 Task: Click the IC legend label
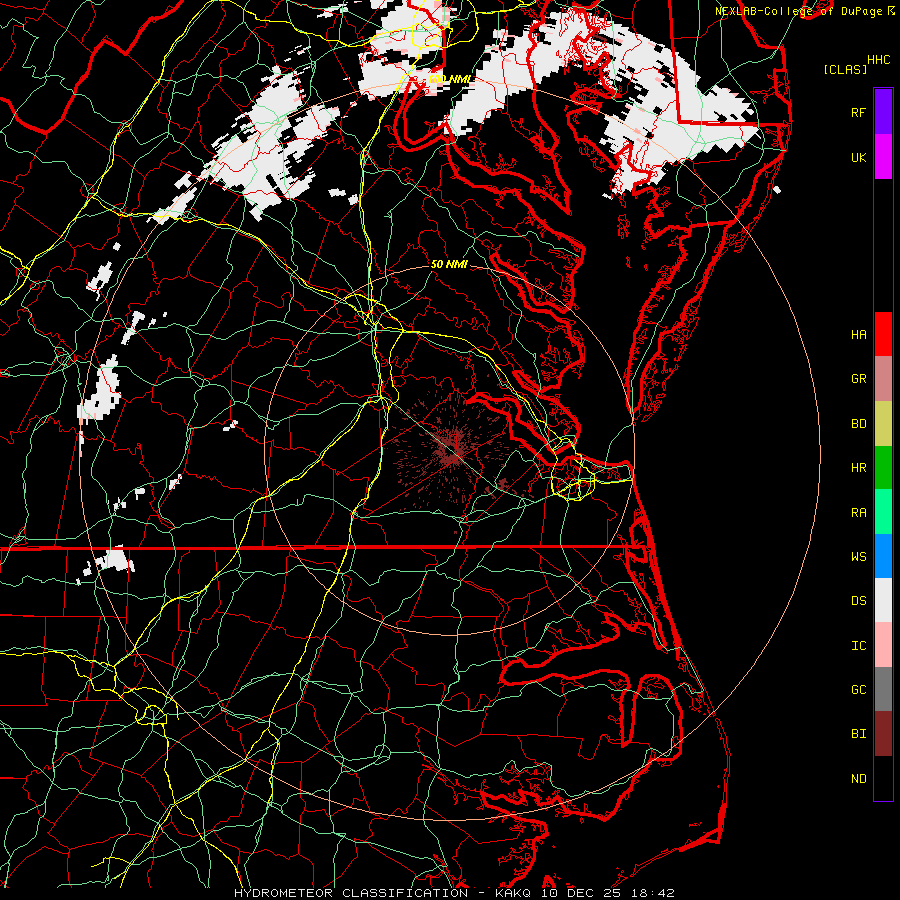858,646
